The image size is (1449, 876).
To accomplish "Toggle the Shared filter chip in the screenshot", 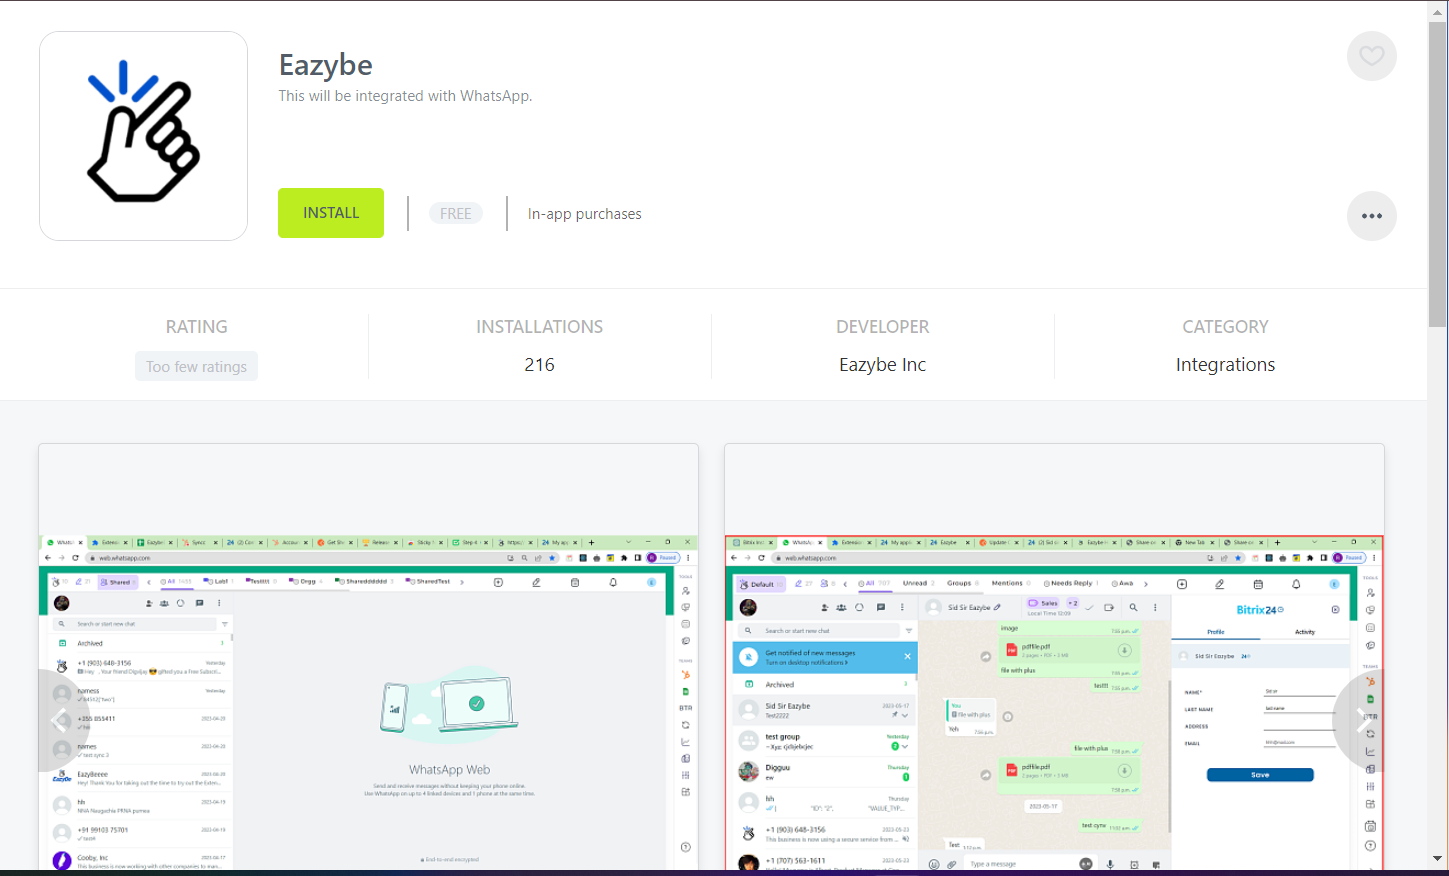I will point(117,581).
